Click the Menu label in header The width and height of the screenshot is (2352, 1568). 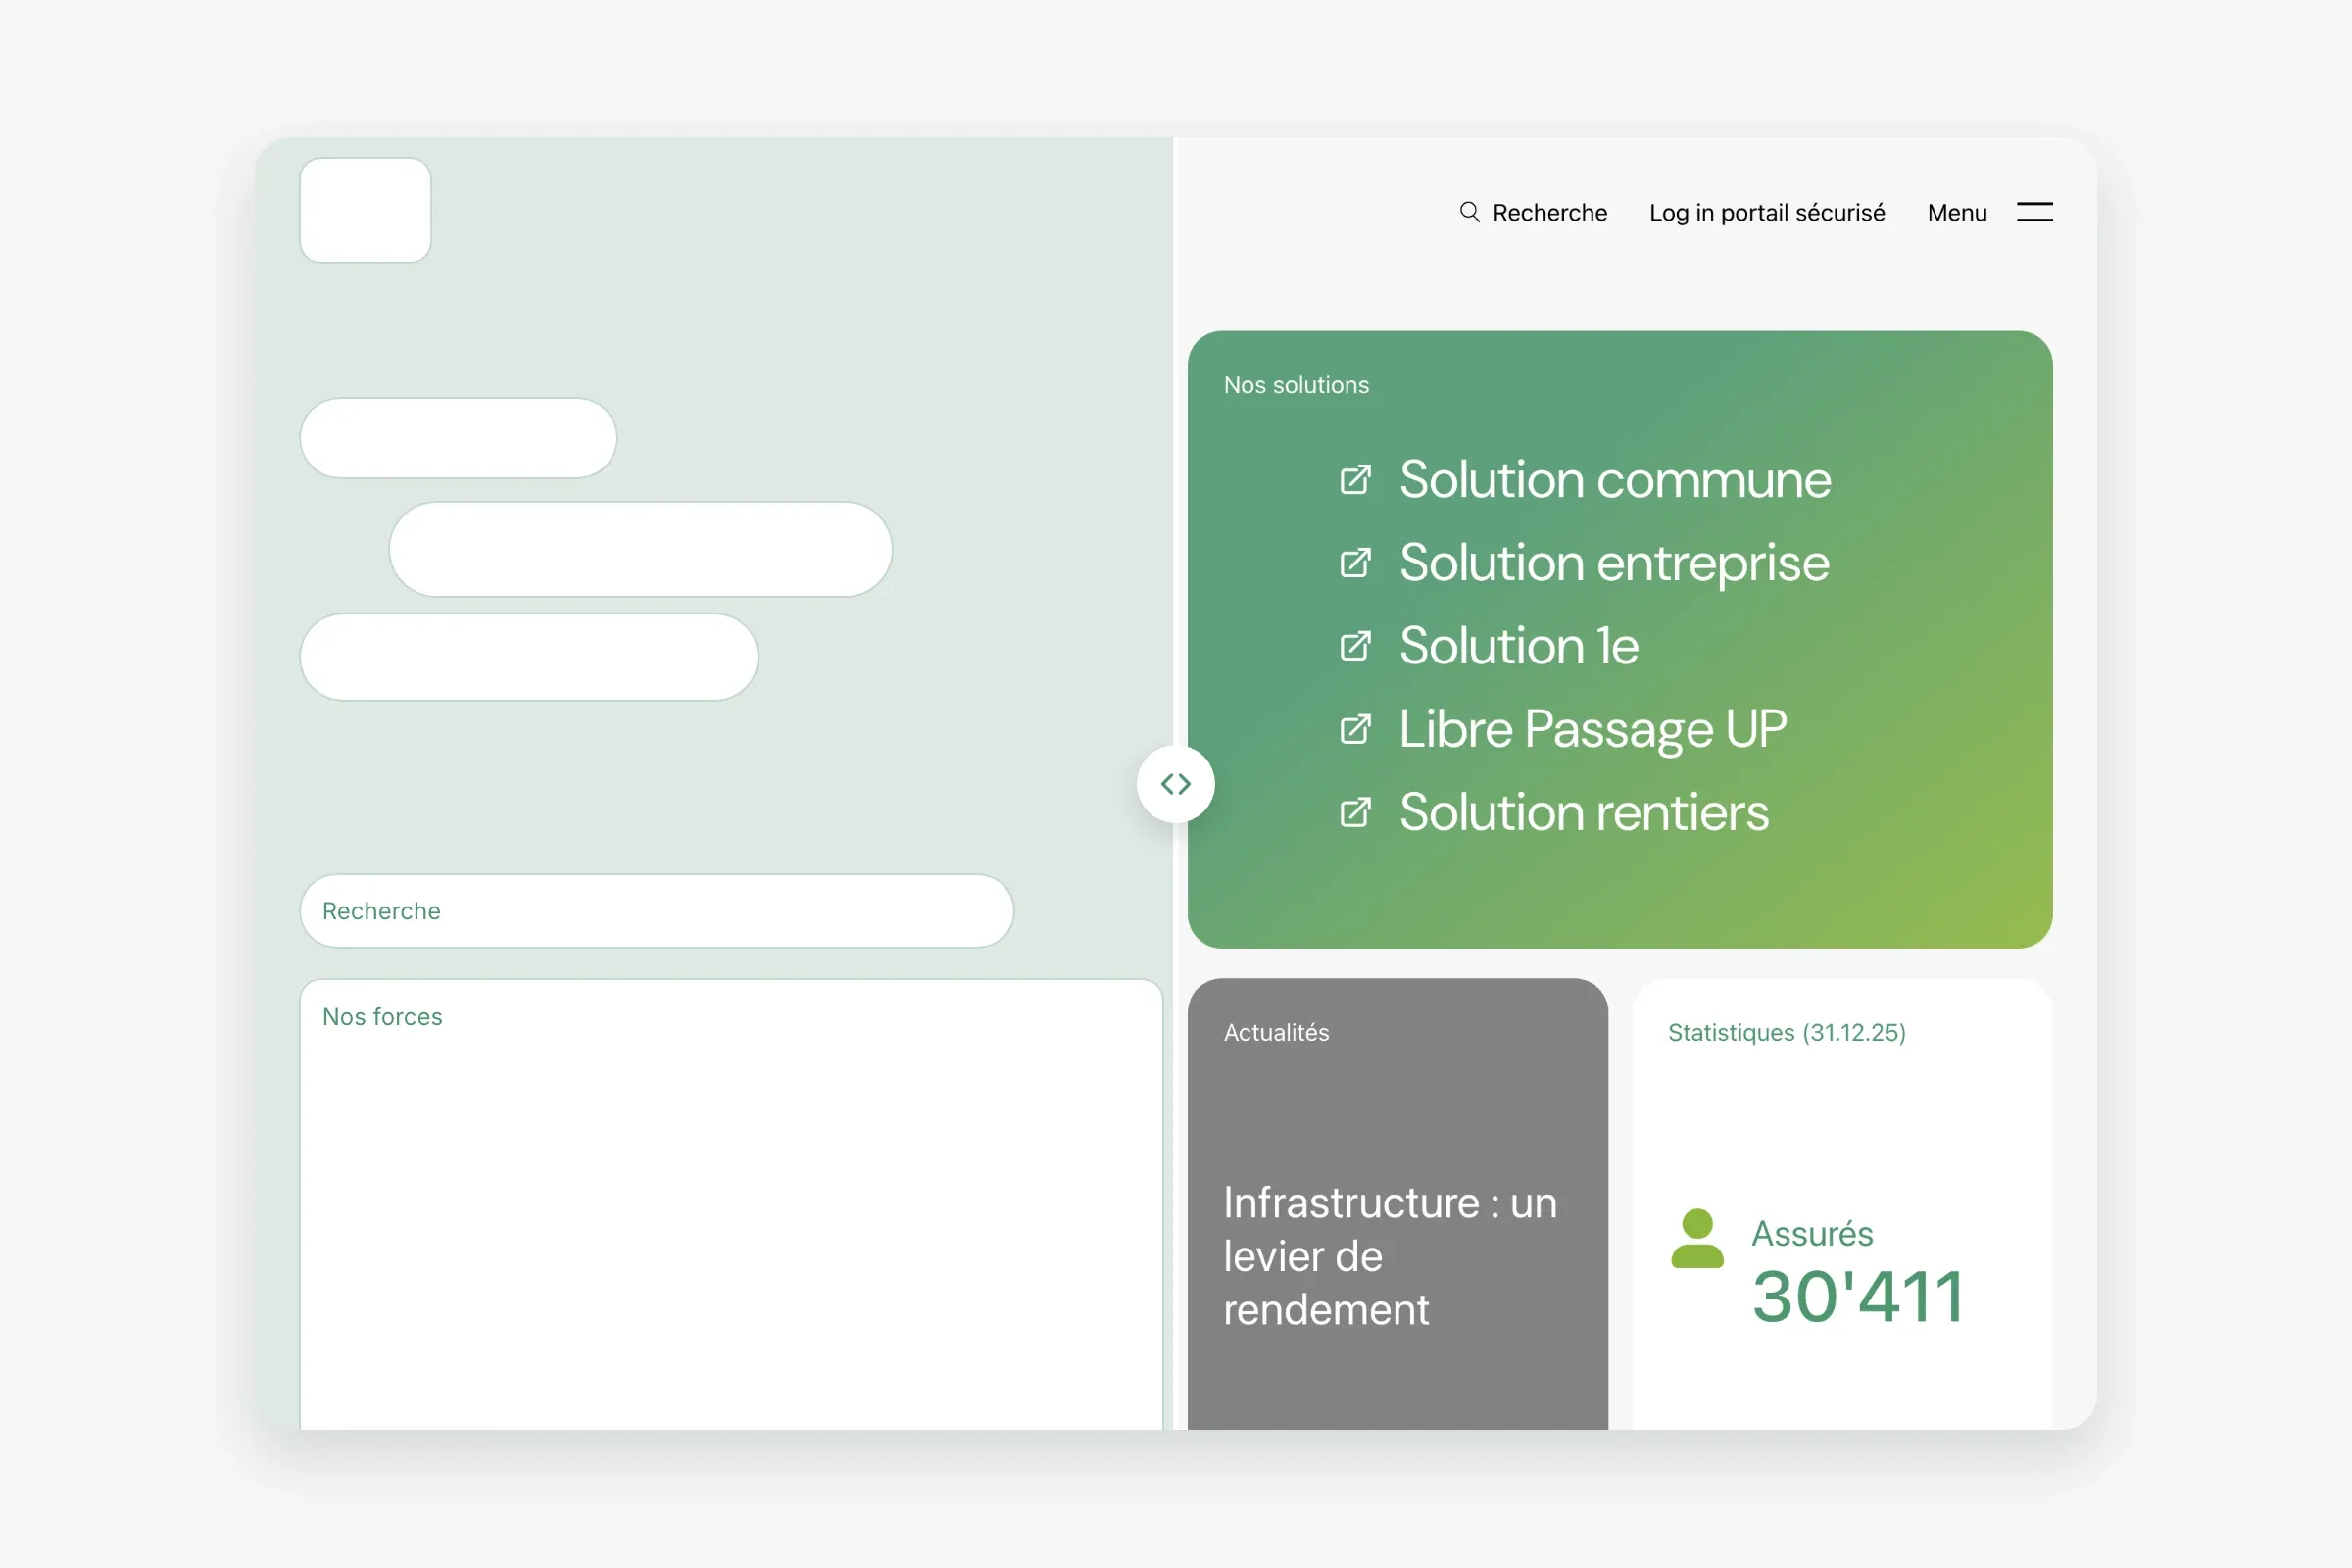pos(1957,213)
